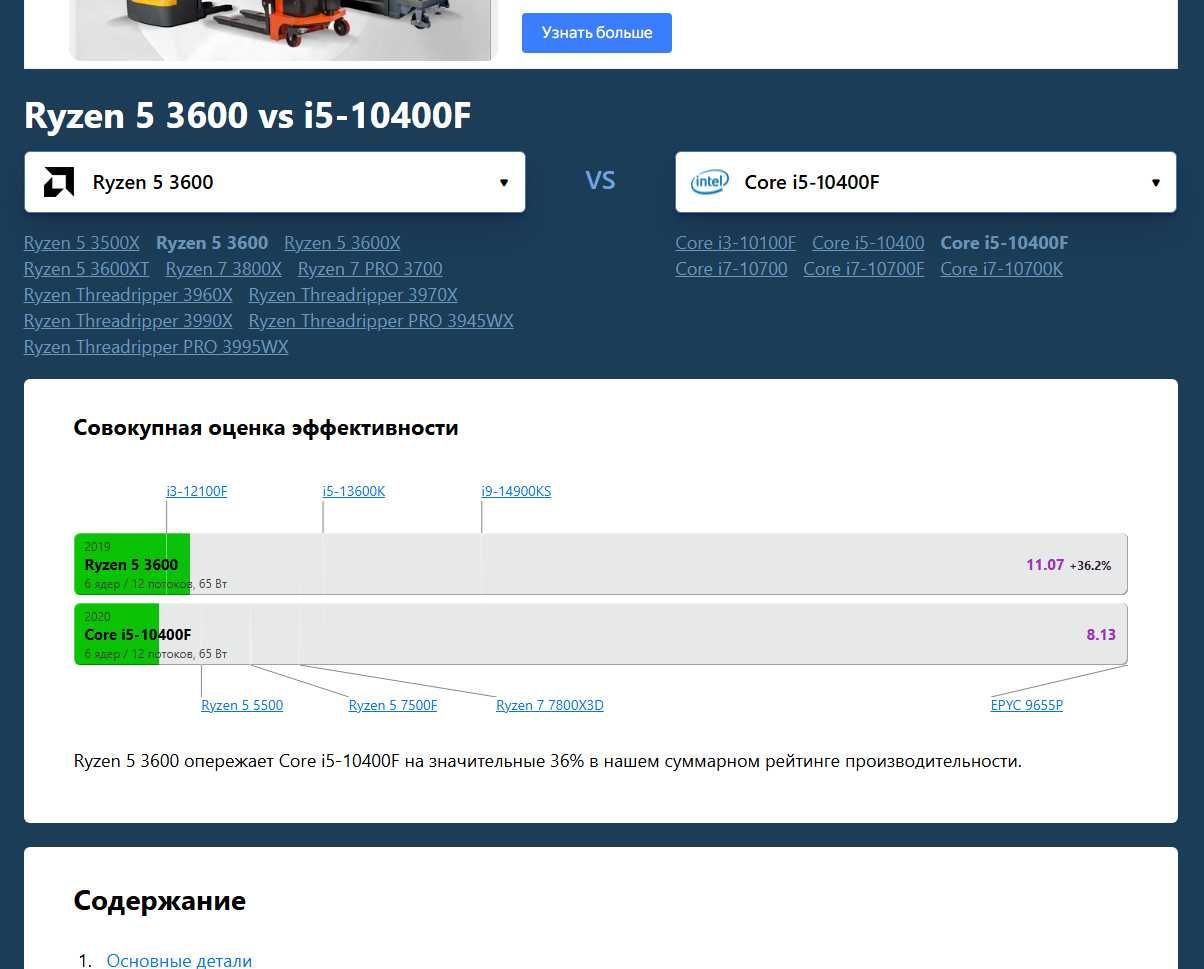
Task: Click the EPYC 9655P chart link
Action: tap(1027, 705)
